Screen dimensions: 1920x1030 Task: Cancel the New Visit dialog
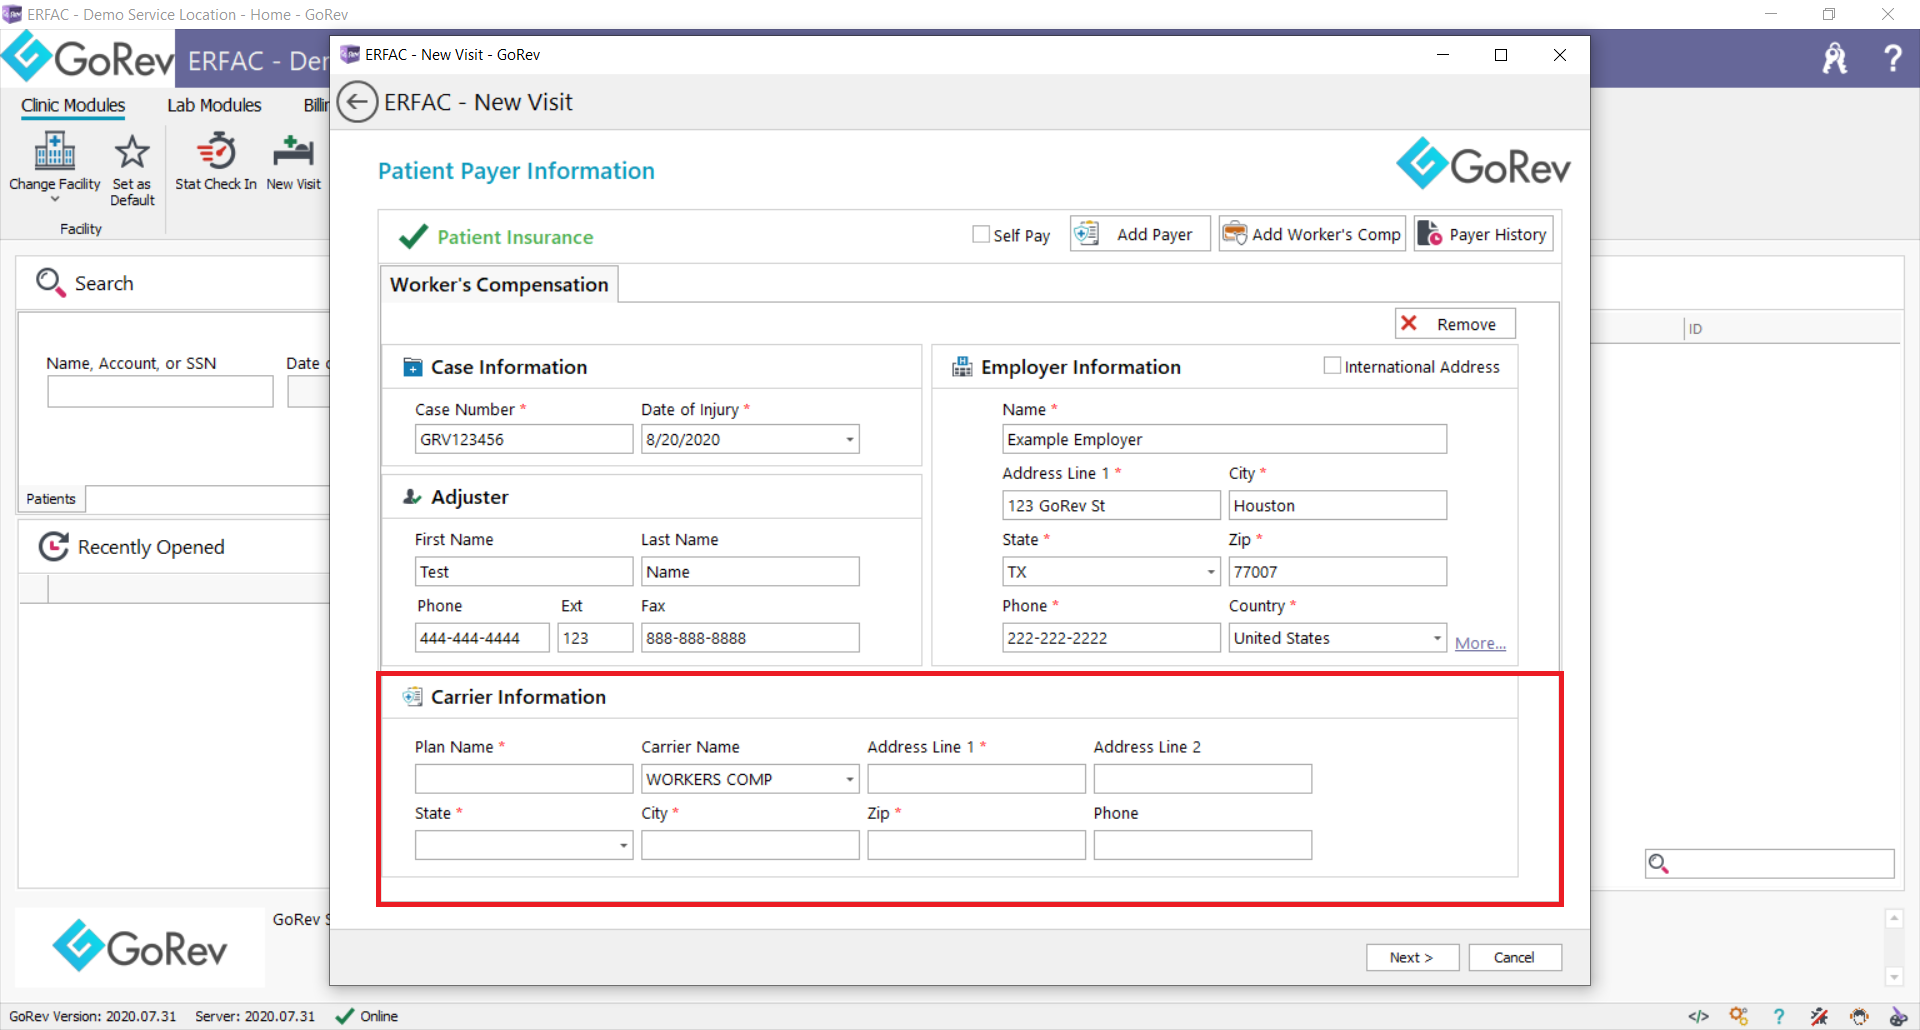pyautogui.click(x=1514, y=957)
